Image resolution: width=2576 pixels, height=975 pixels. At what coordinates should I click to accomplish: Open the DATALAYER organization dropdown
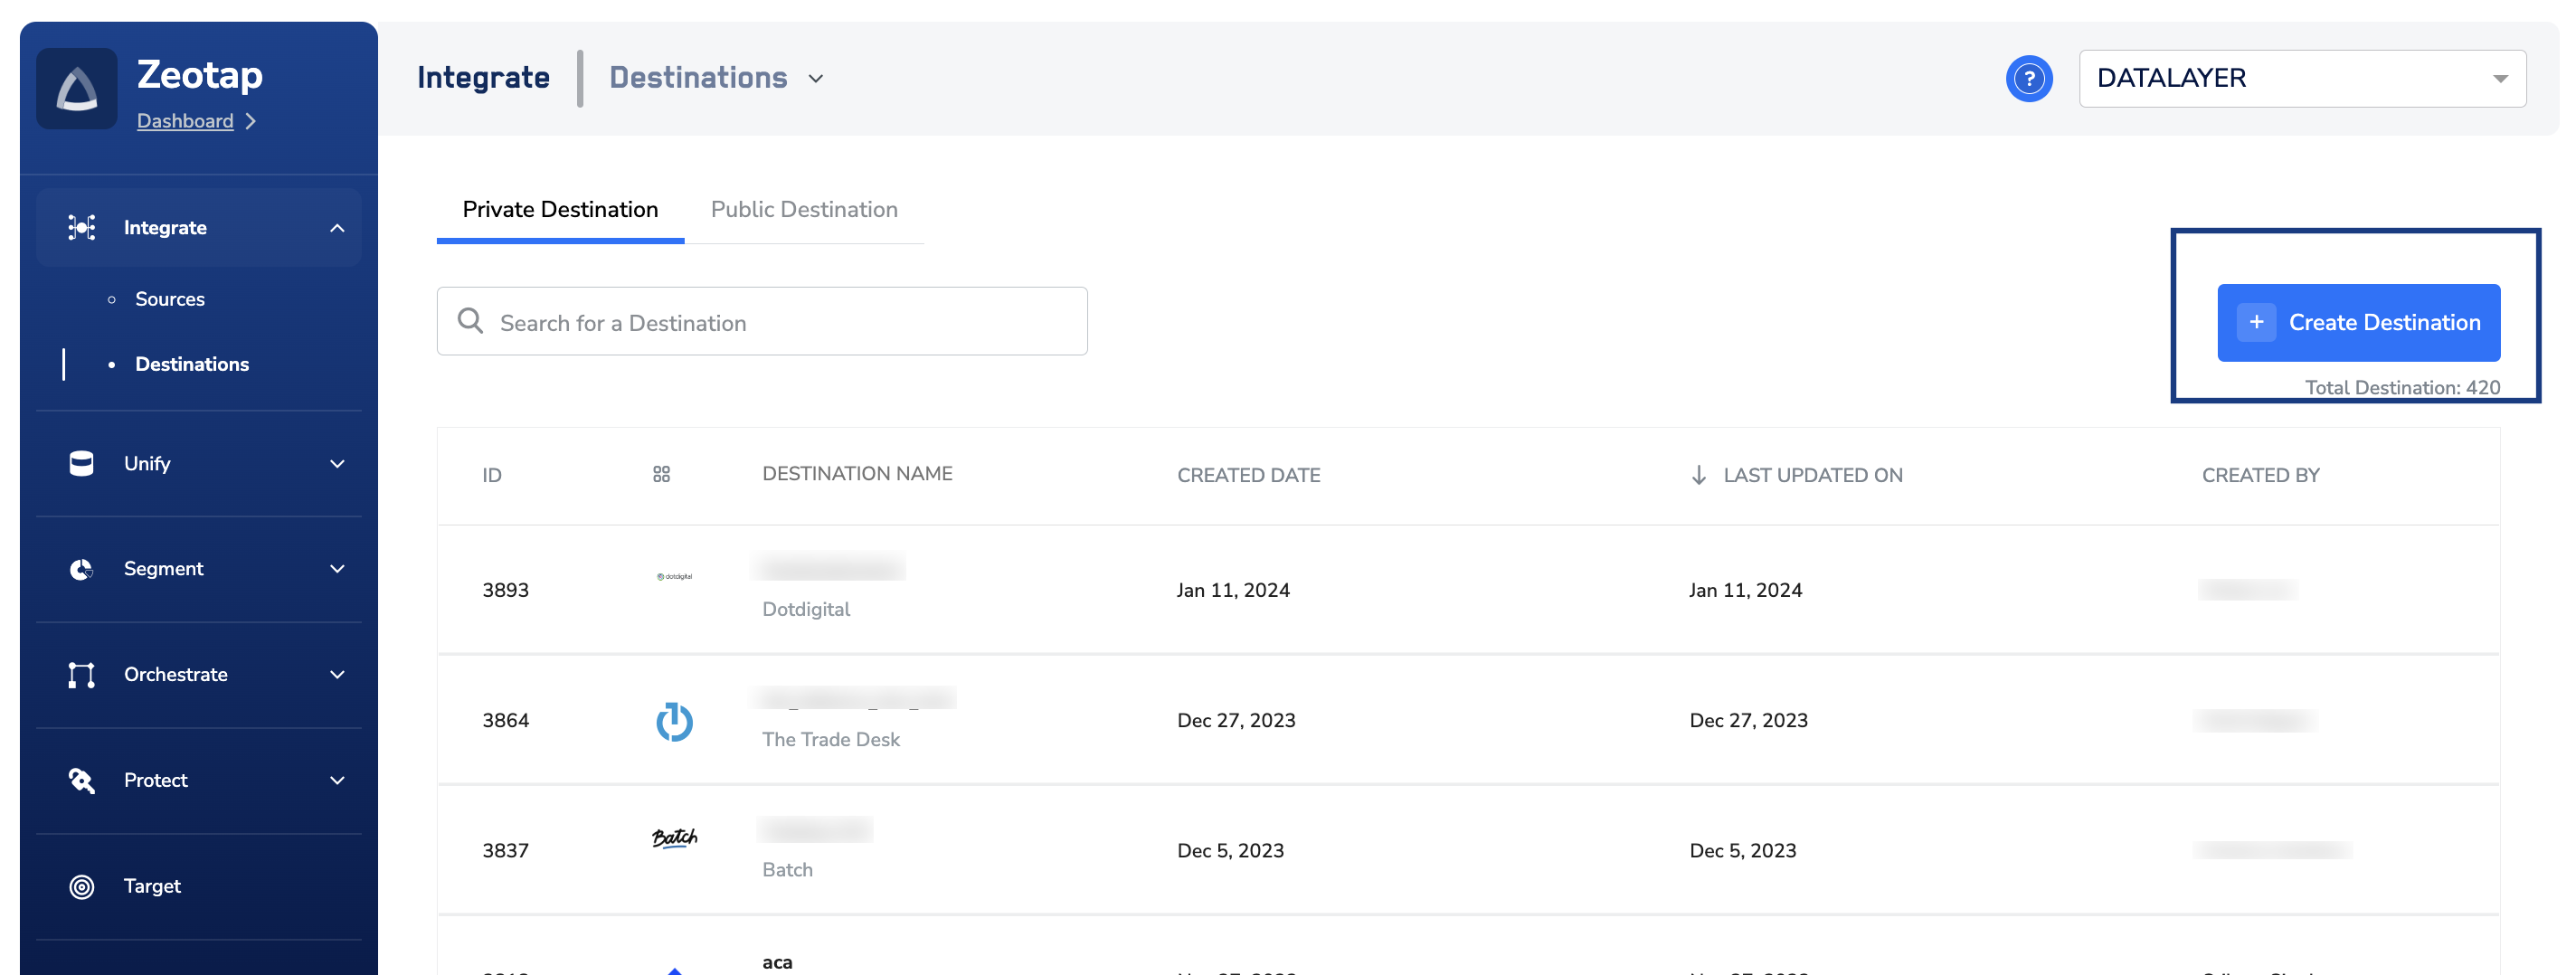(2302, 78)
